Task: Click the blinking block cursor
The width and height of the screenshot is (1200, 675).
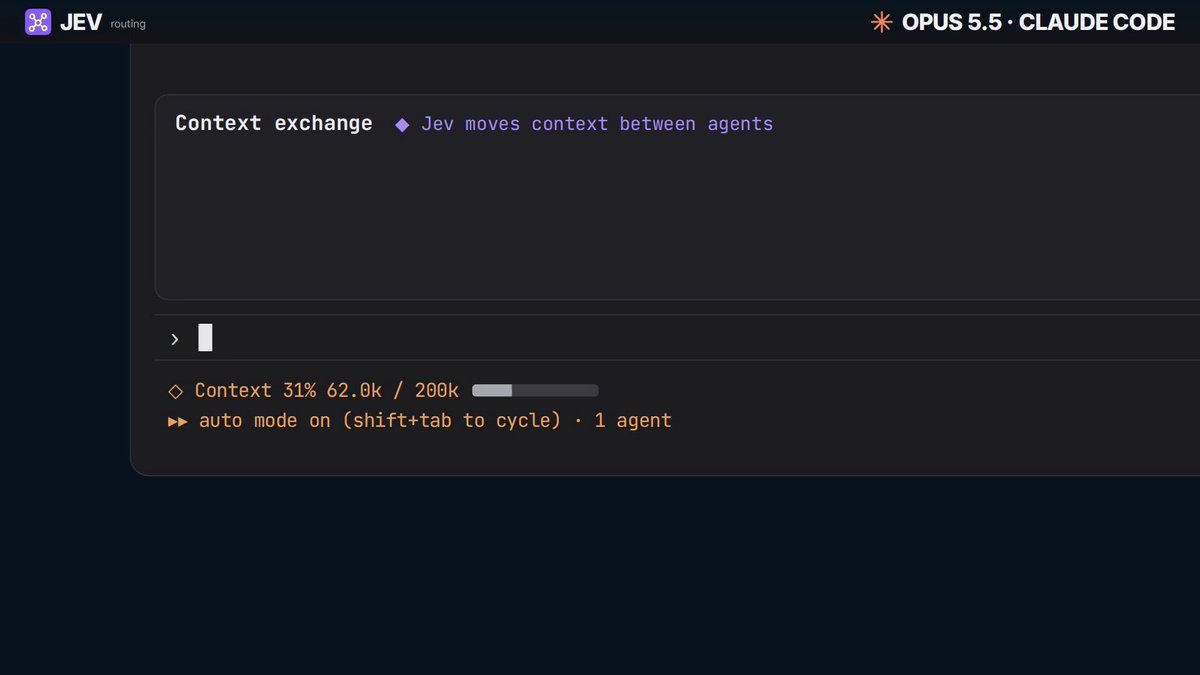Action: (205, 338)
